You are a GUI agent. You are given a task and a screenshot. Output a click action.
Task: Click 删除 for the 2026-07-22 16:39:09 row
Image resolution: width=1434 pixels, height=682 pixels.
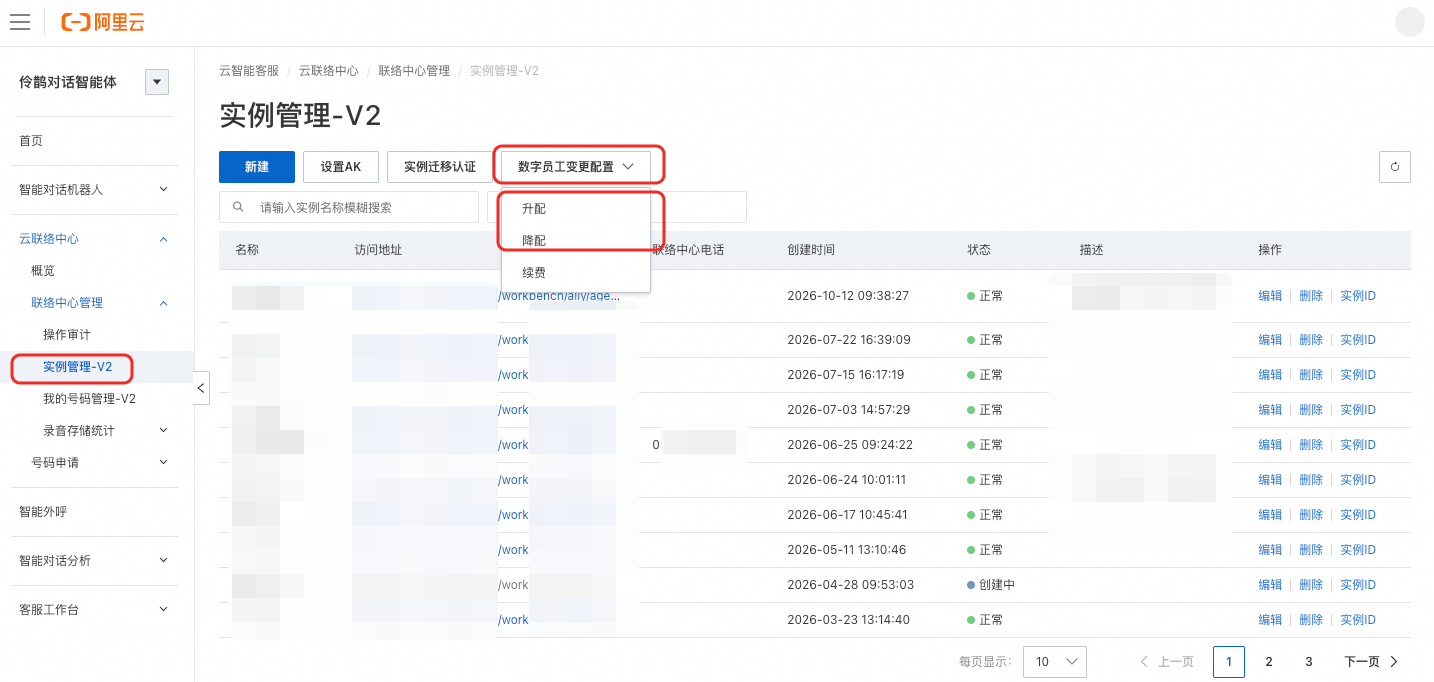tap(1311, 340)
